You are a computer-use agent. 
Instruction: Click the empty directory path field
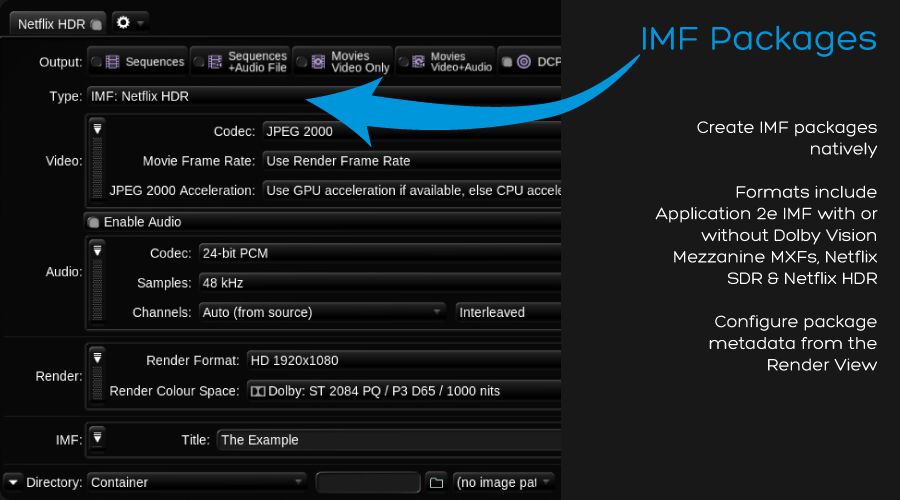[368, 482]
